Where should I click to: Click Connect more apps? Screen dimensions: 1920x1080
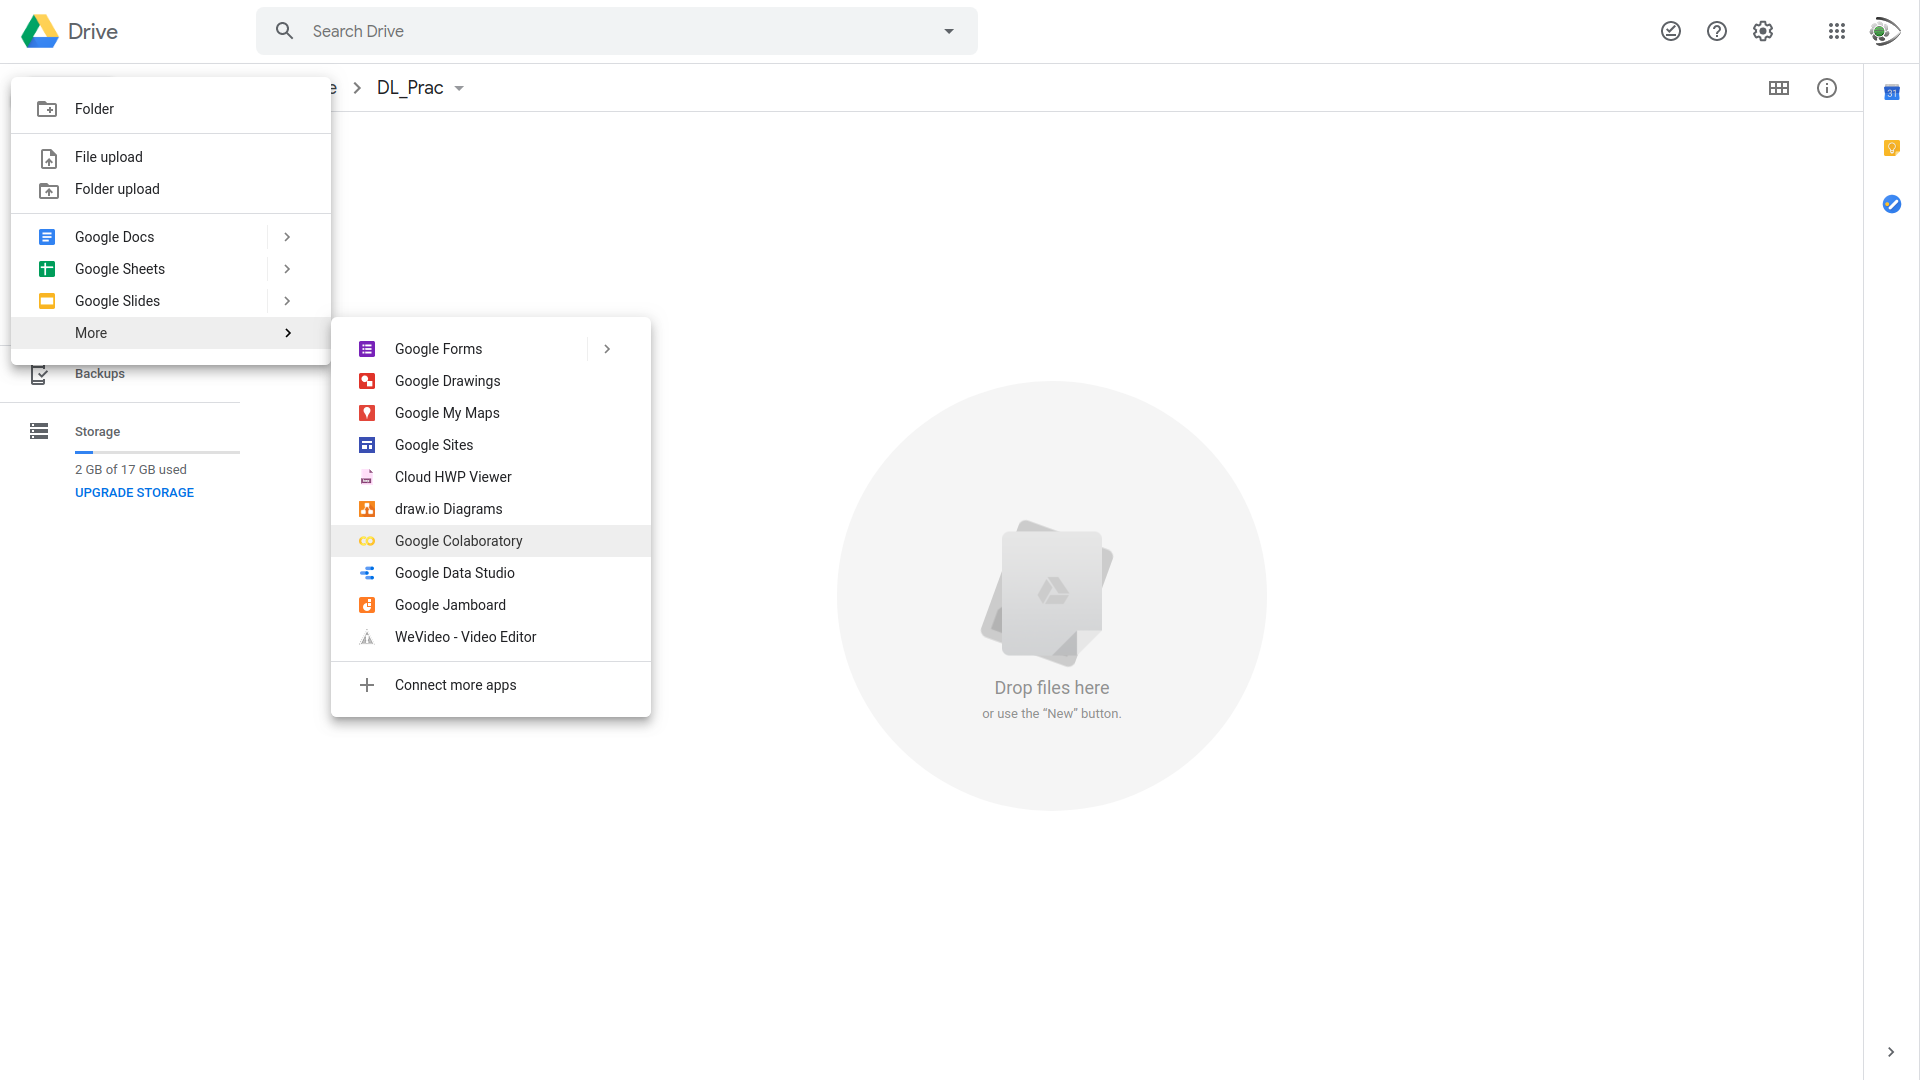(x=455, y=685)
